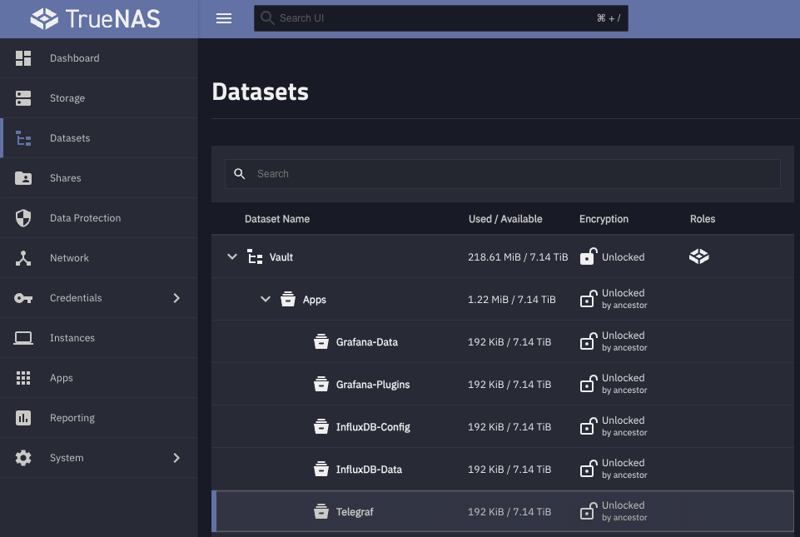
Task: Click the Datasets tree icon in sidebar
Action: pos(23,138)
